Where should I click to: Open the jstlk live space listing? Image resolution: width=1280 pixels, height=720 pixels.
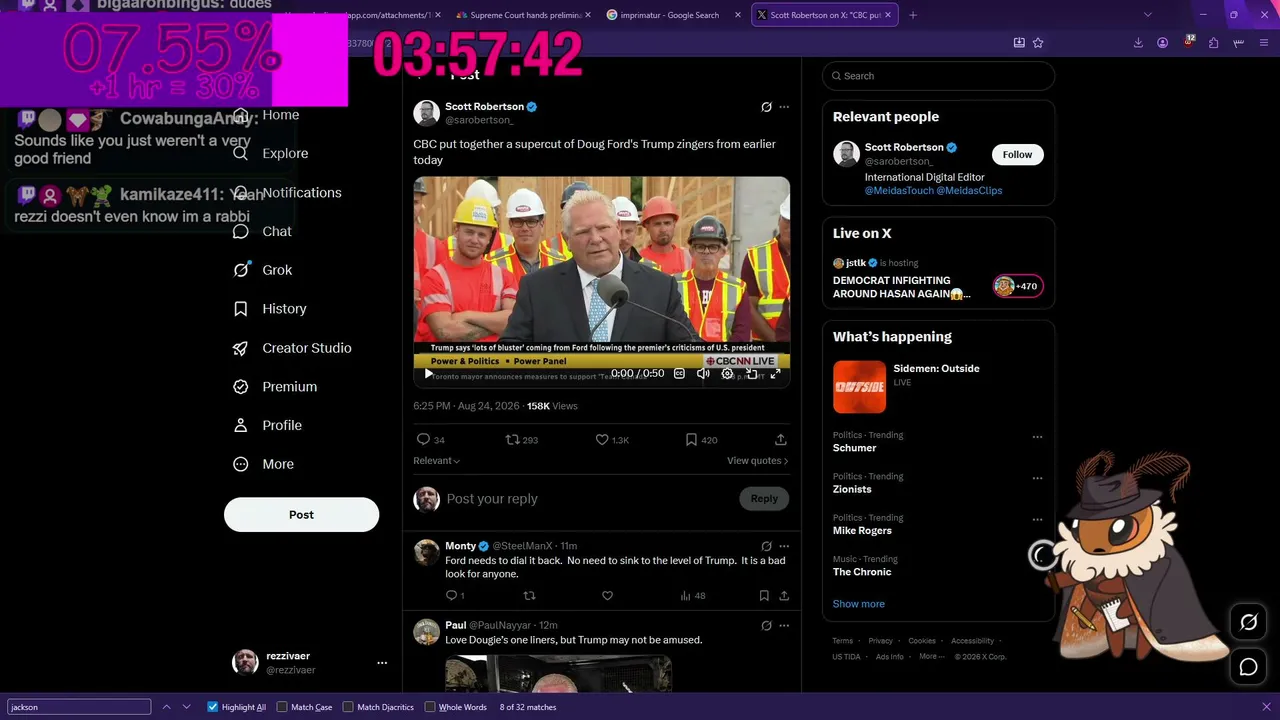937,279
